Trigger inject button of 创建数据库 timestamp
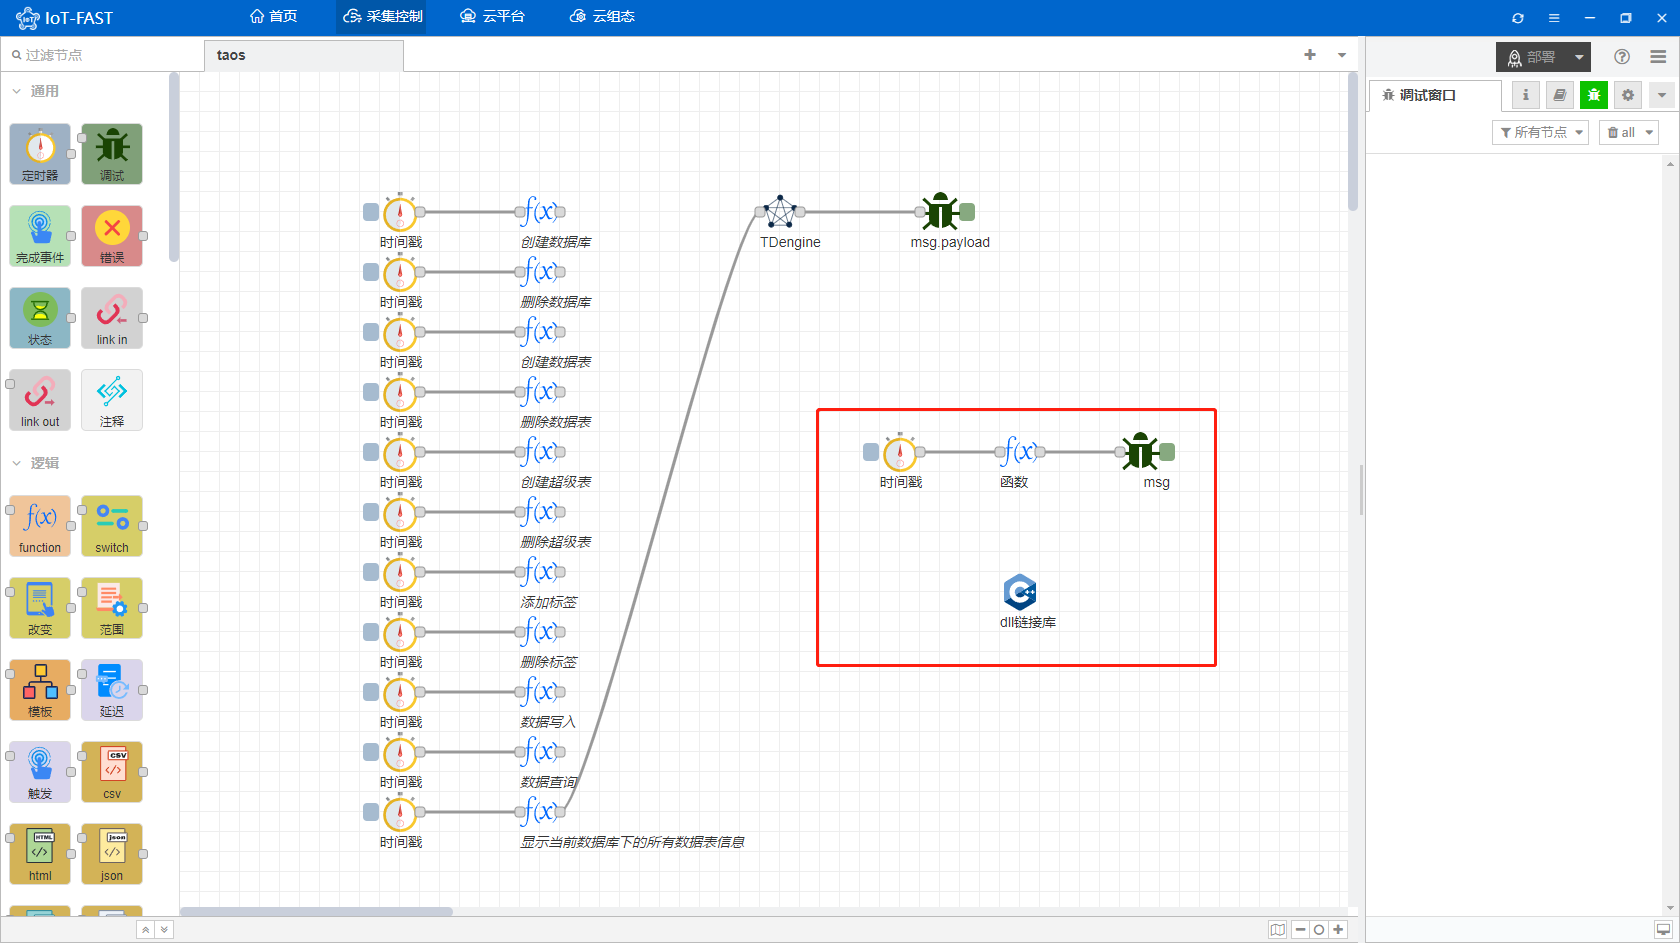Image resolution: width=1680 pixels, height=943 pixels. pos(371,212)
